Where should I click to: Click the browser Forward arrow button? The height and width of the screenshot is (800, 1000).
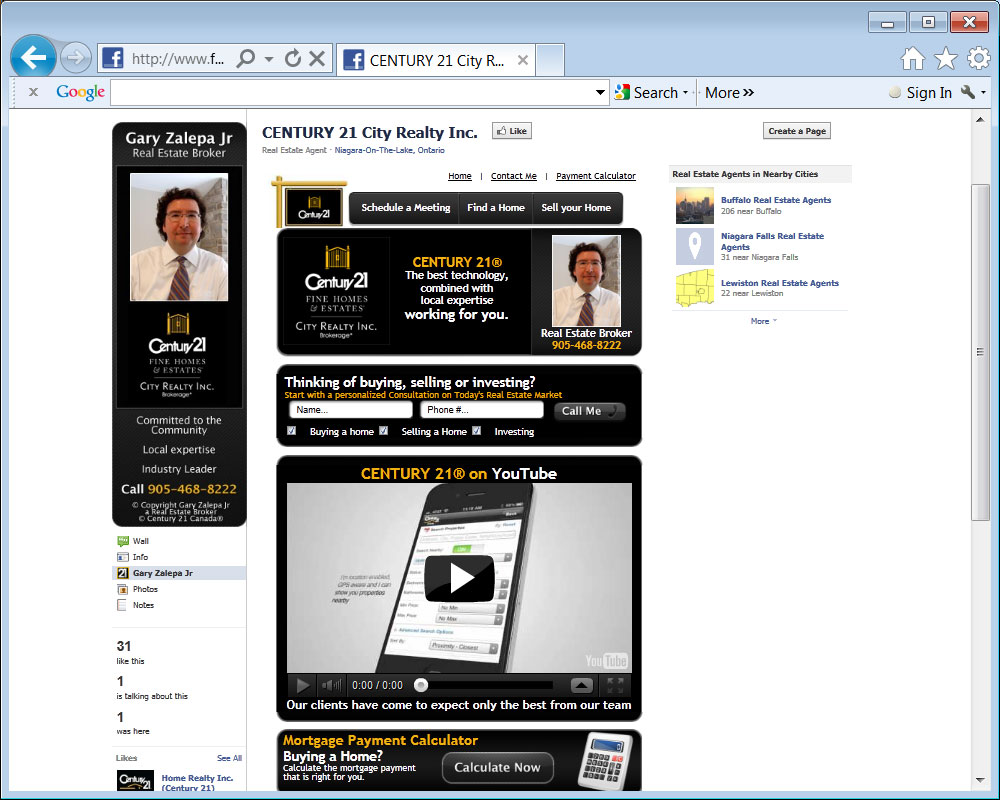pyautogui.click(x=75, y=58)
